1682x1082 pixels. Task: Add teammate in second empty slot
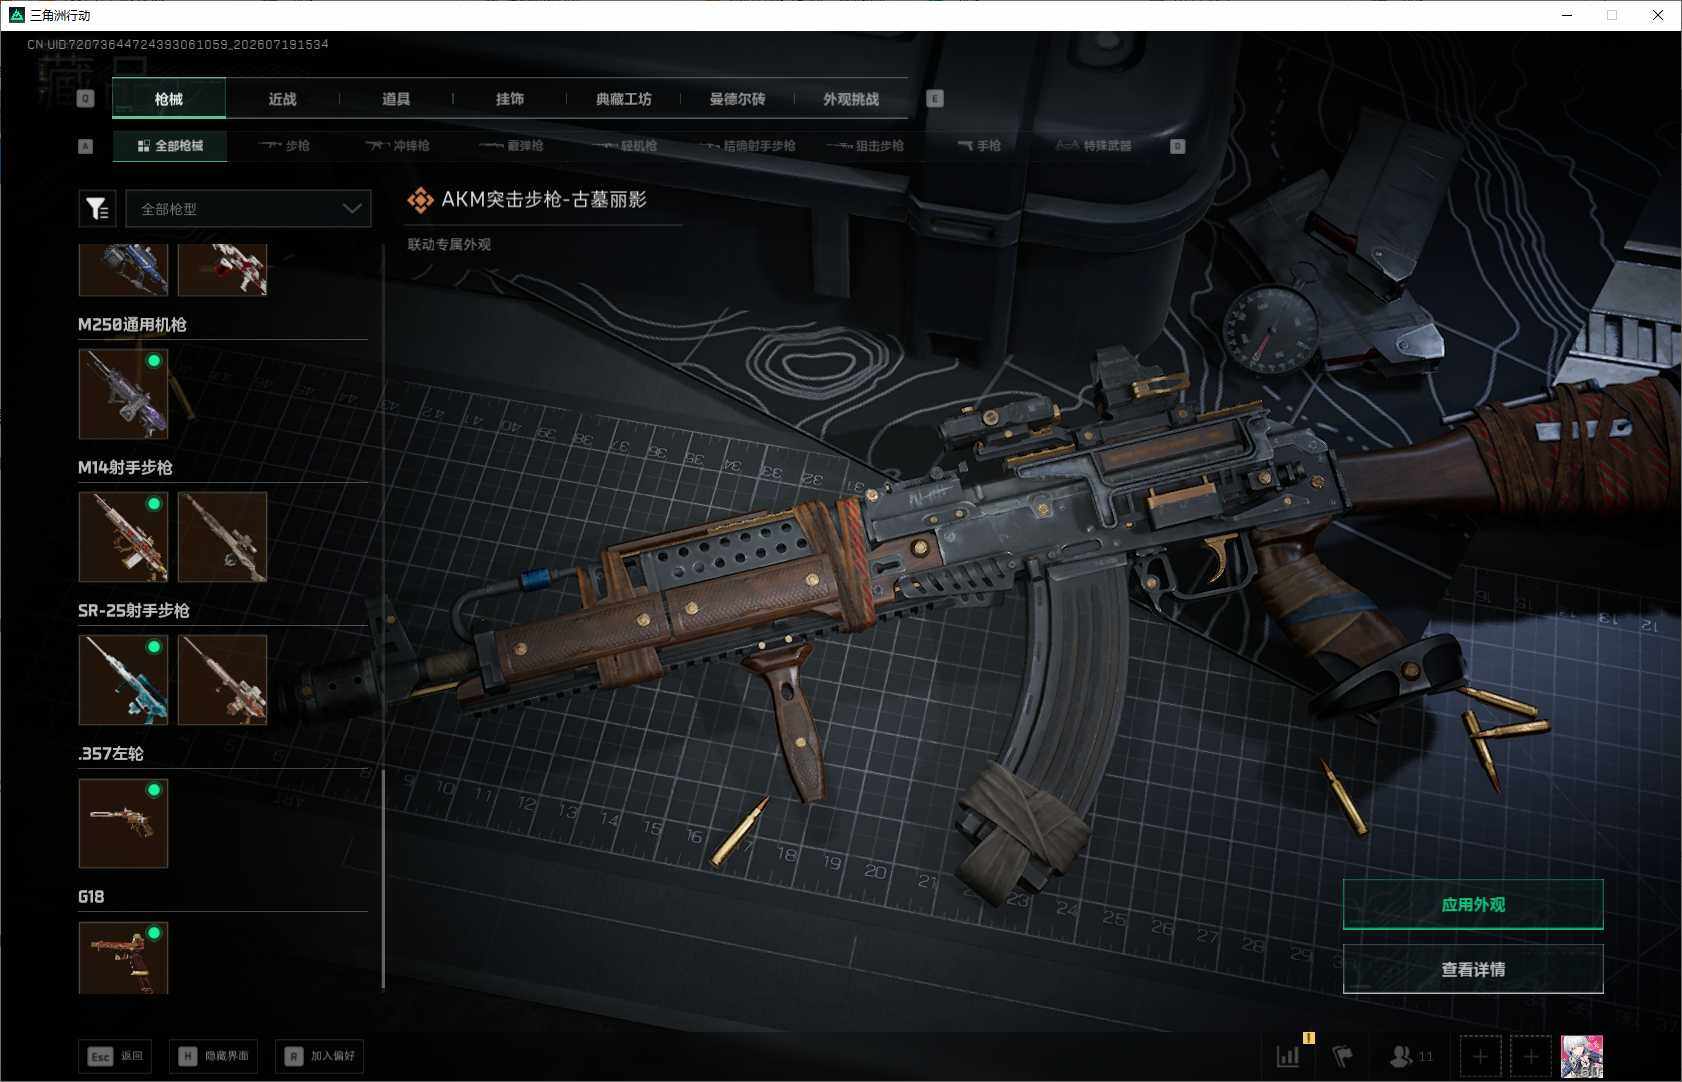coord(1530,1056)
